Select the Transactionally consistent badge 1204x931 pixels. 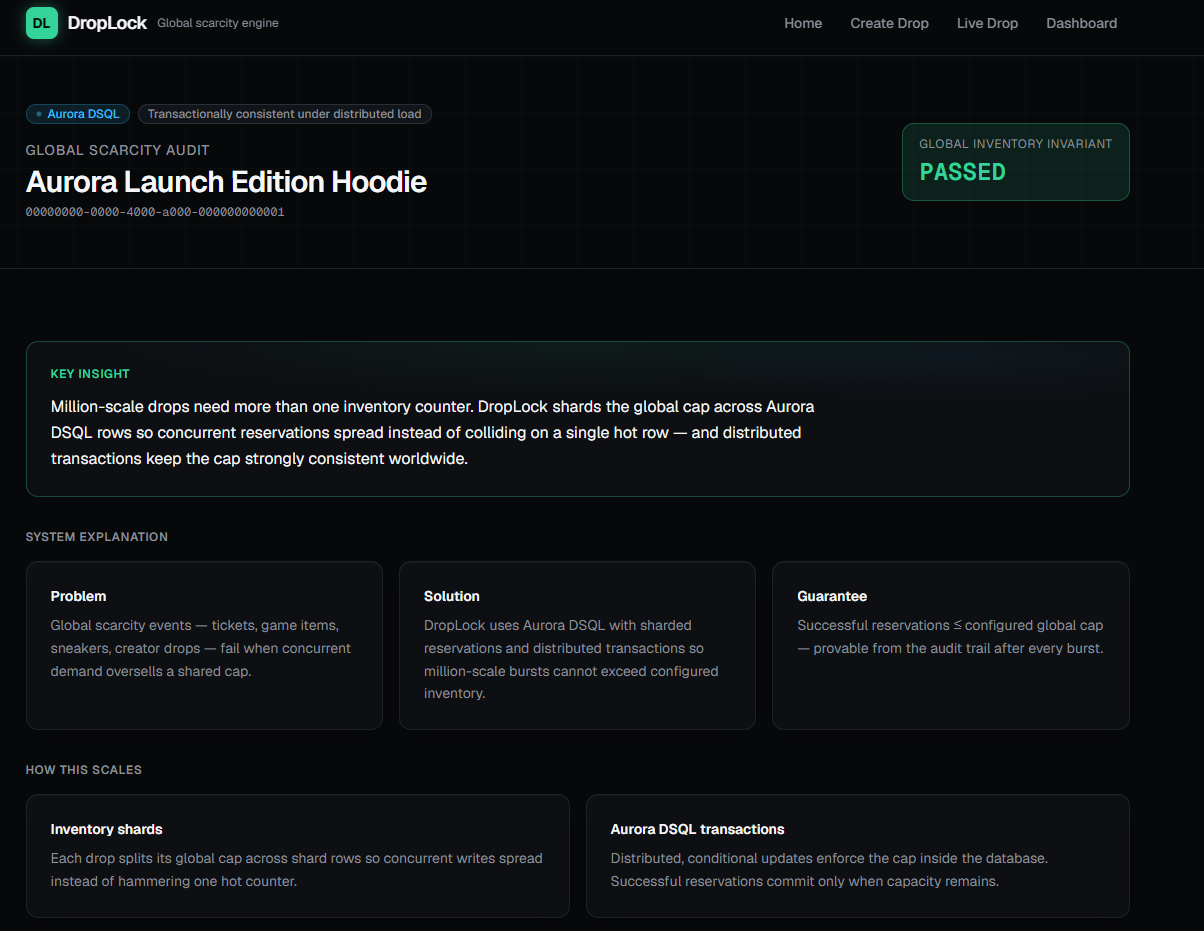(x=285, y=114)
